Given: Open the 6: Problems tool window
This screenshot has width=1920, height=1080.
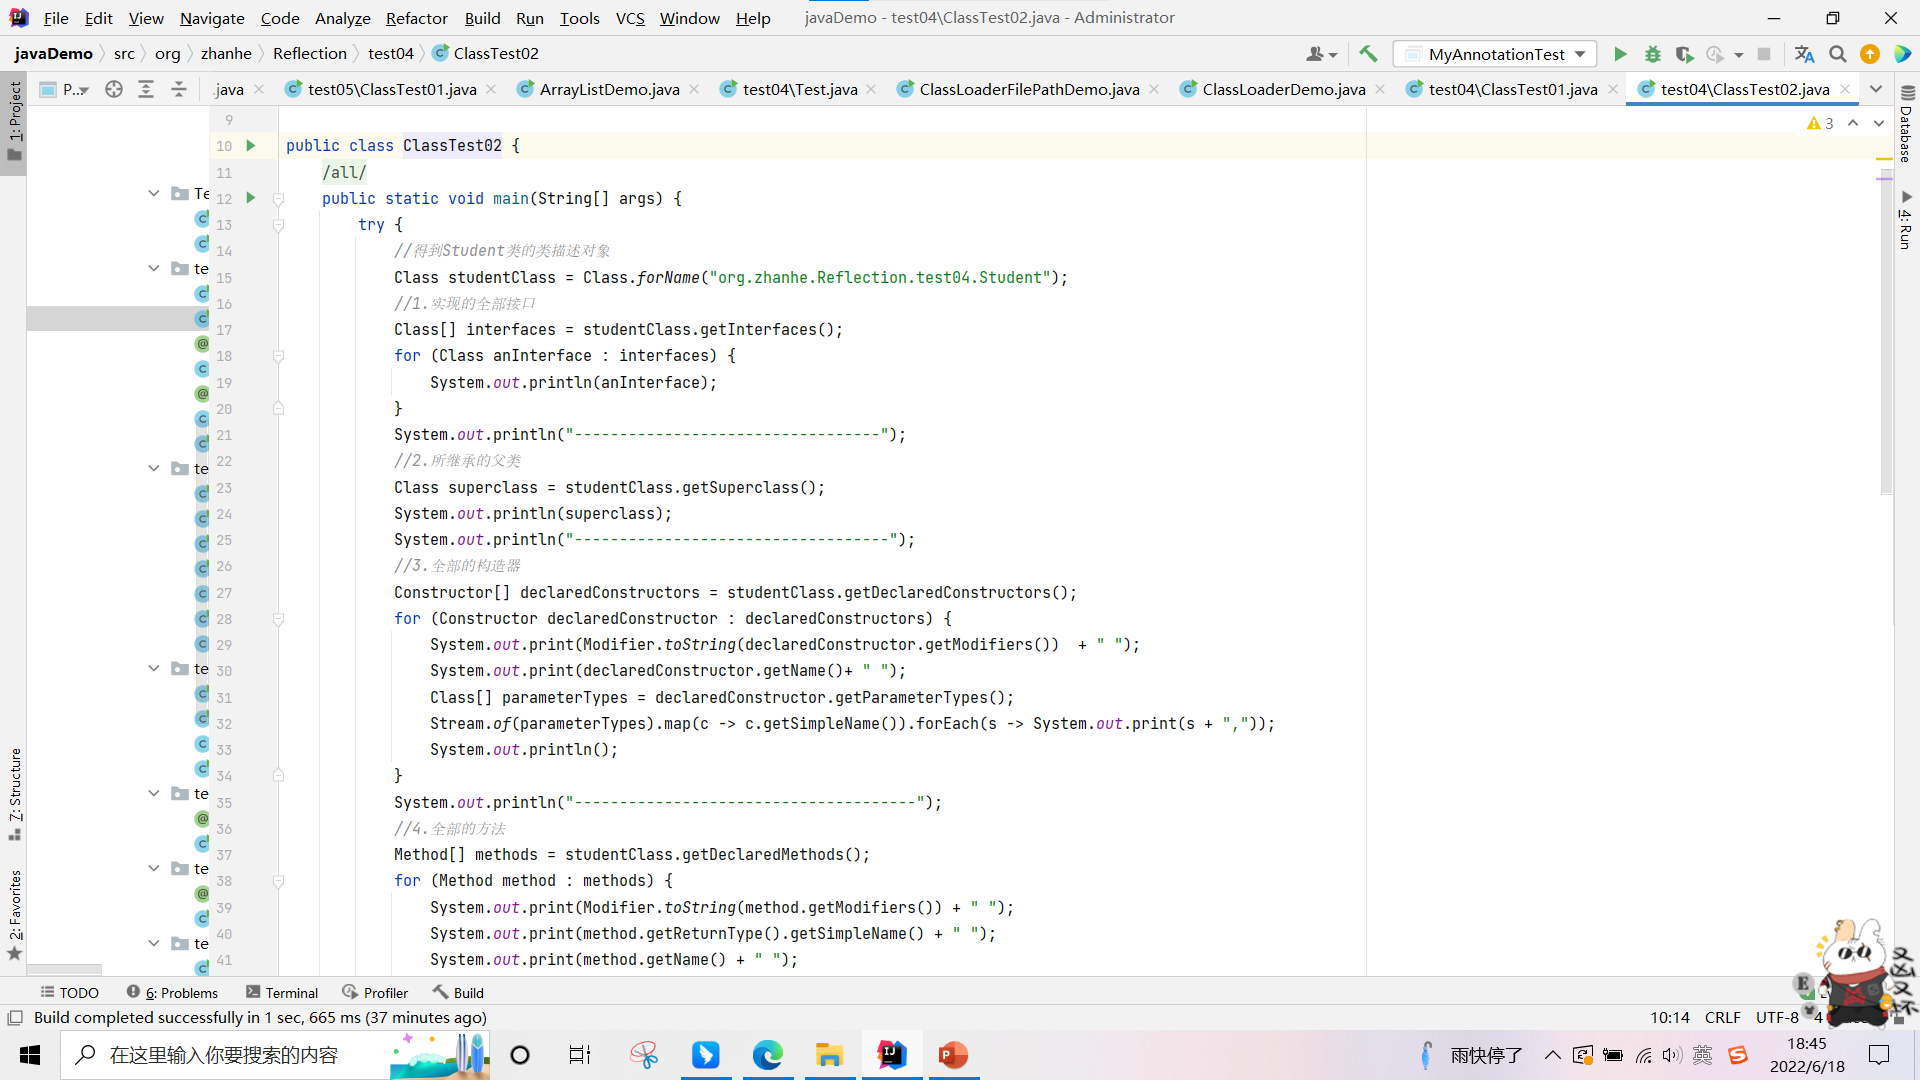Looking at the screenshot, I should coord(172,992).
